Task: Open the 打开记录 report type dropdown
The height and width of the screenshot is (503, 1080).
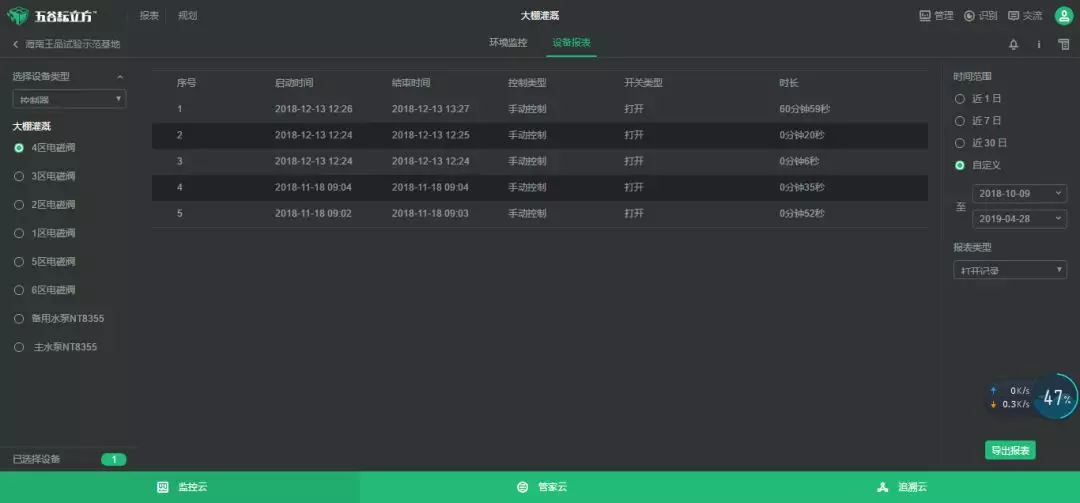Action: coord(1010,270)
